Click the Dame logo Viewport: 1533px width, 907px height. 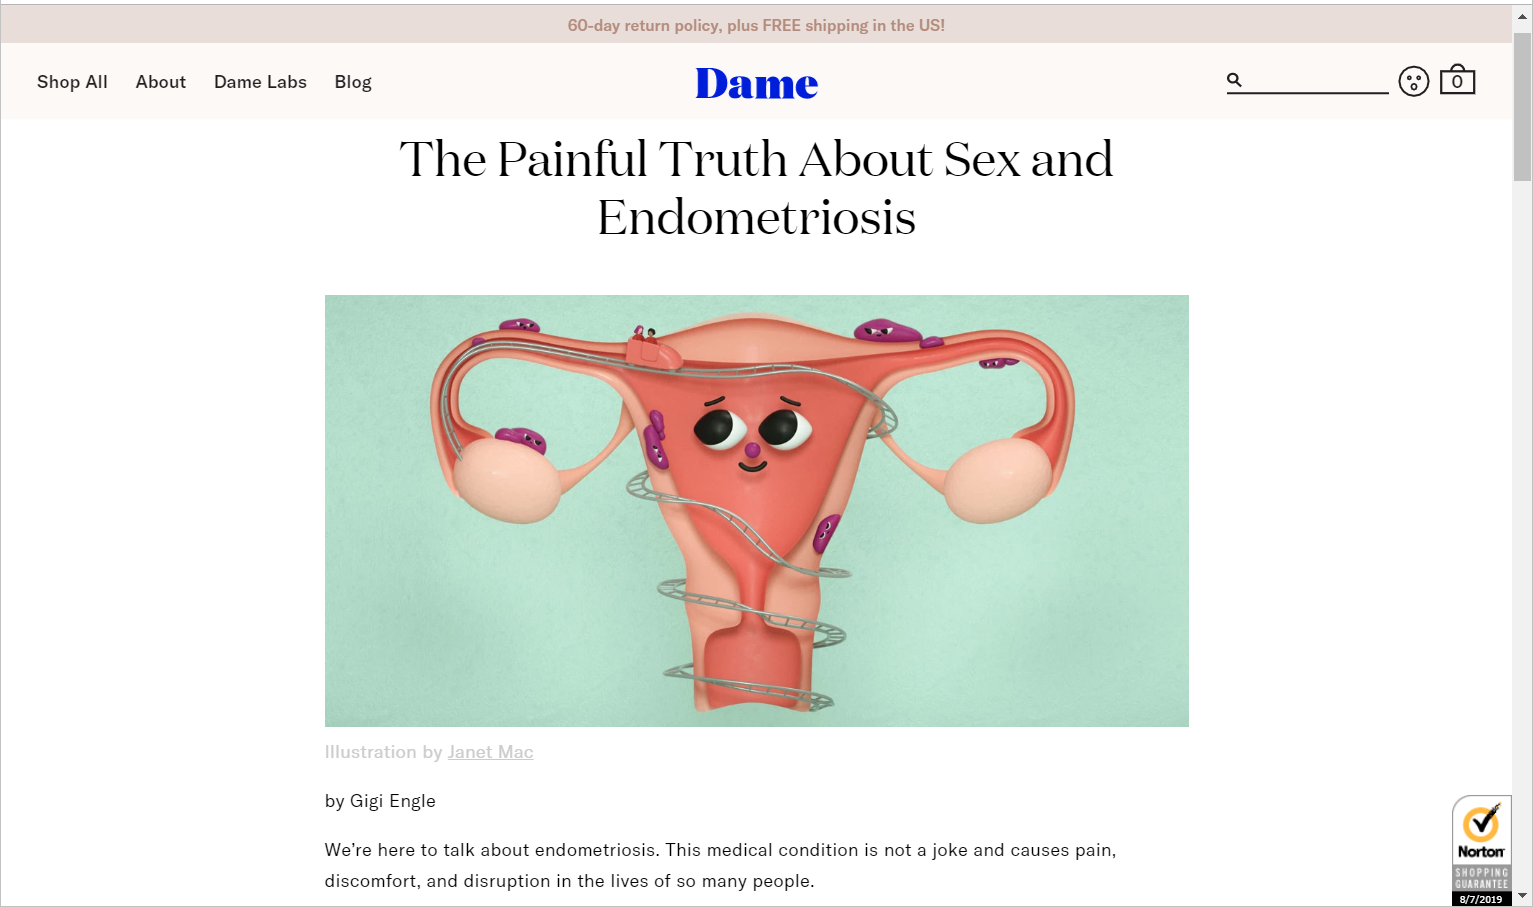(756, 83)
